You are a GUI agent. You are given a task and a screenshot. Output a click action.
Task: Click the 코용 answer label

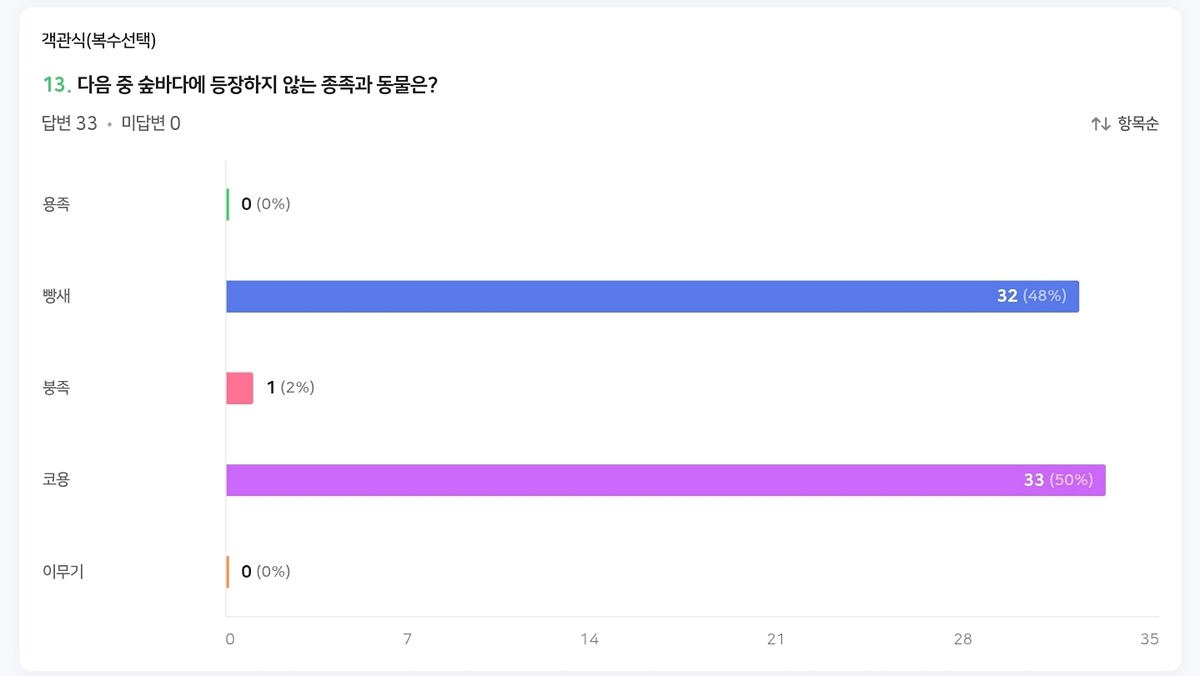[56, 480]
